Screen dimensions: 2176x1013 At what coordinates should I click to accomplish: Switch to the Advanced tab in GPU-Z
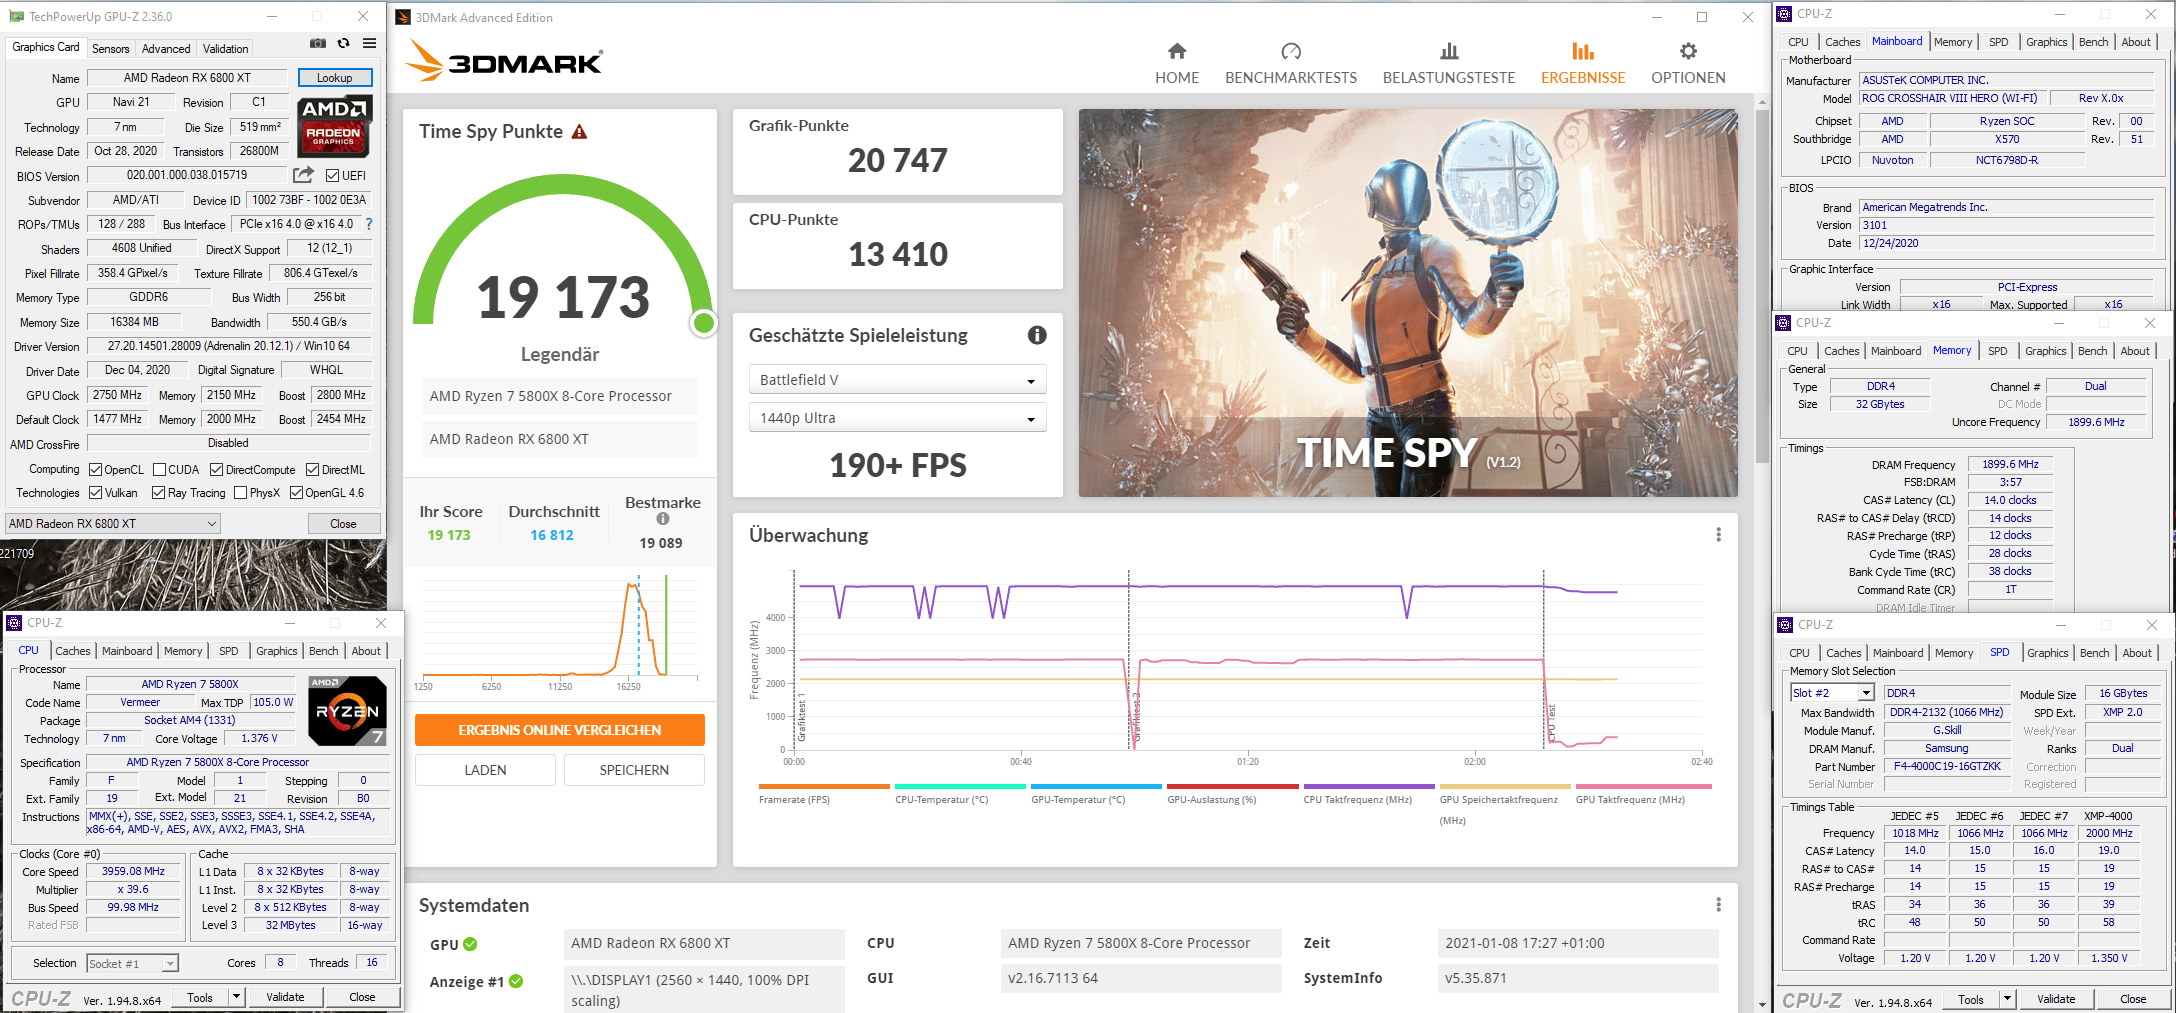pos(166,48)
